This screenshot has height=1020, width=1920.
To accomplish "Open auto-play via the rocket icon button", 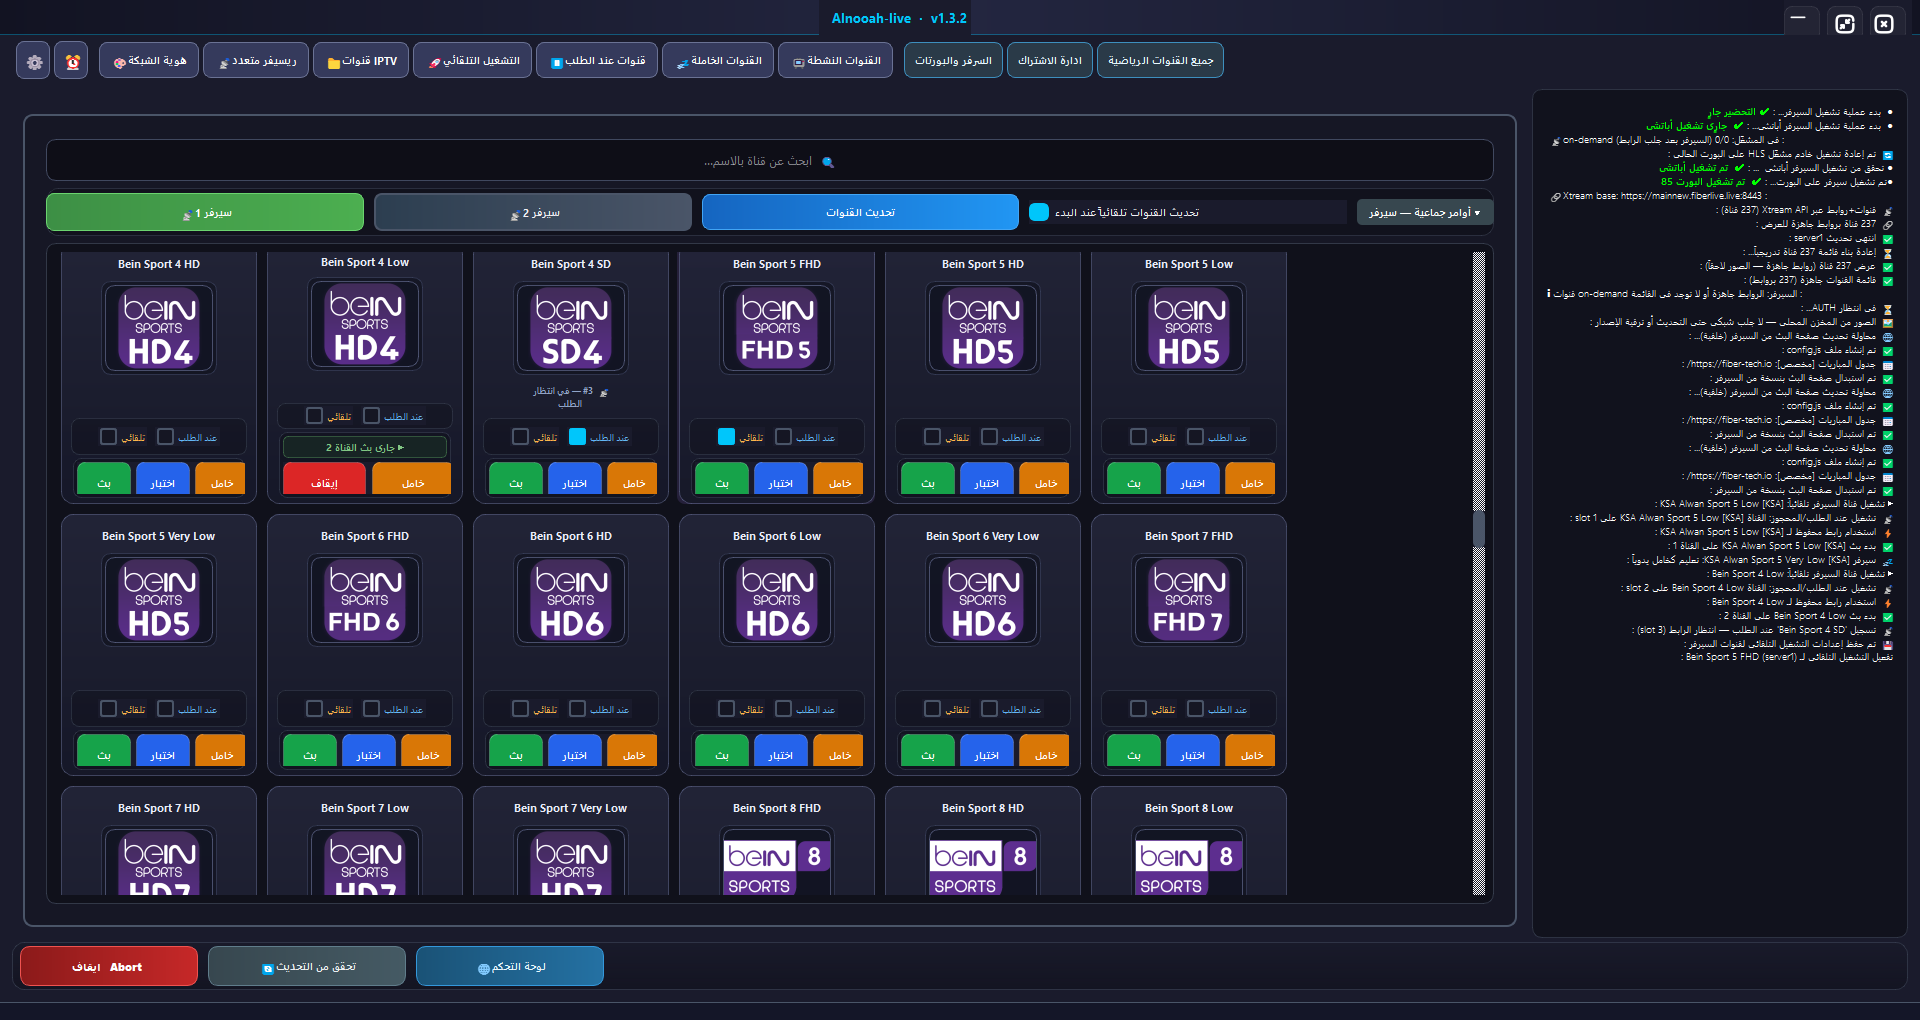I will pyautogui.click(x=473, y=61).
